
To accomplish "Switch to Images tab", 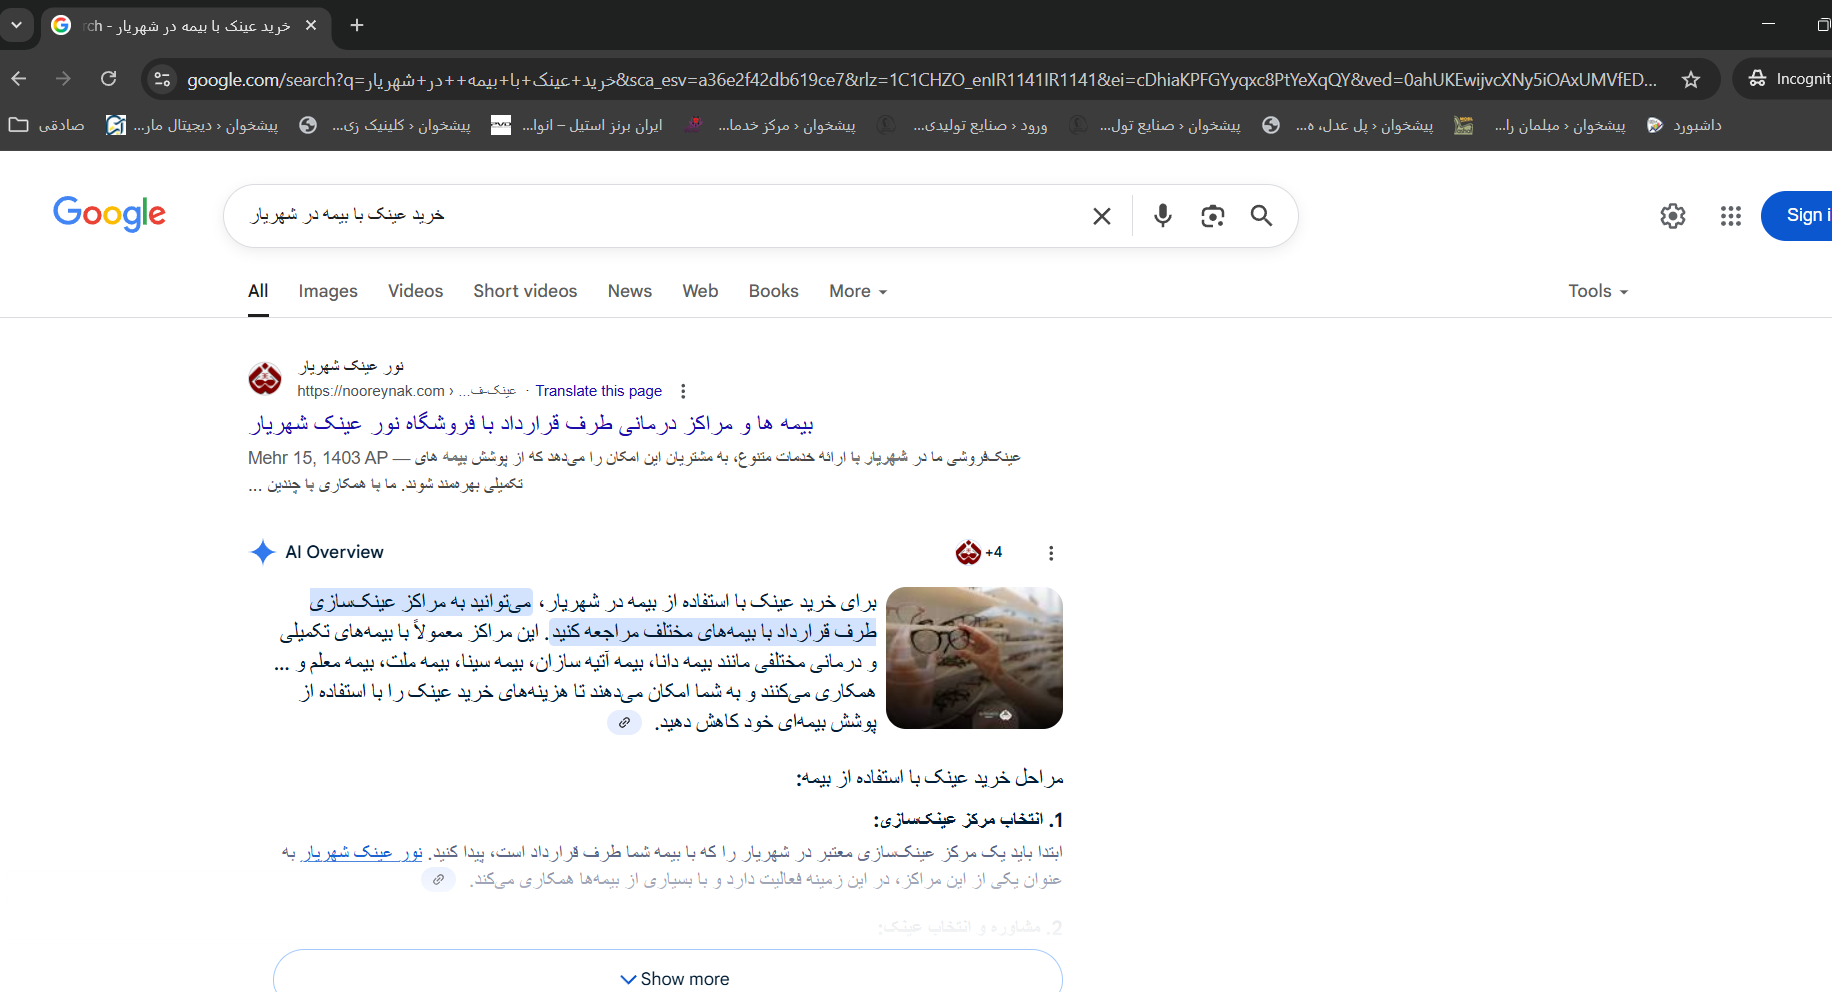I will (328, 291).
